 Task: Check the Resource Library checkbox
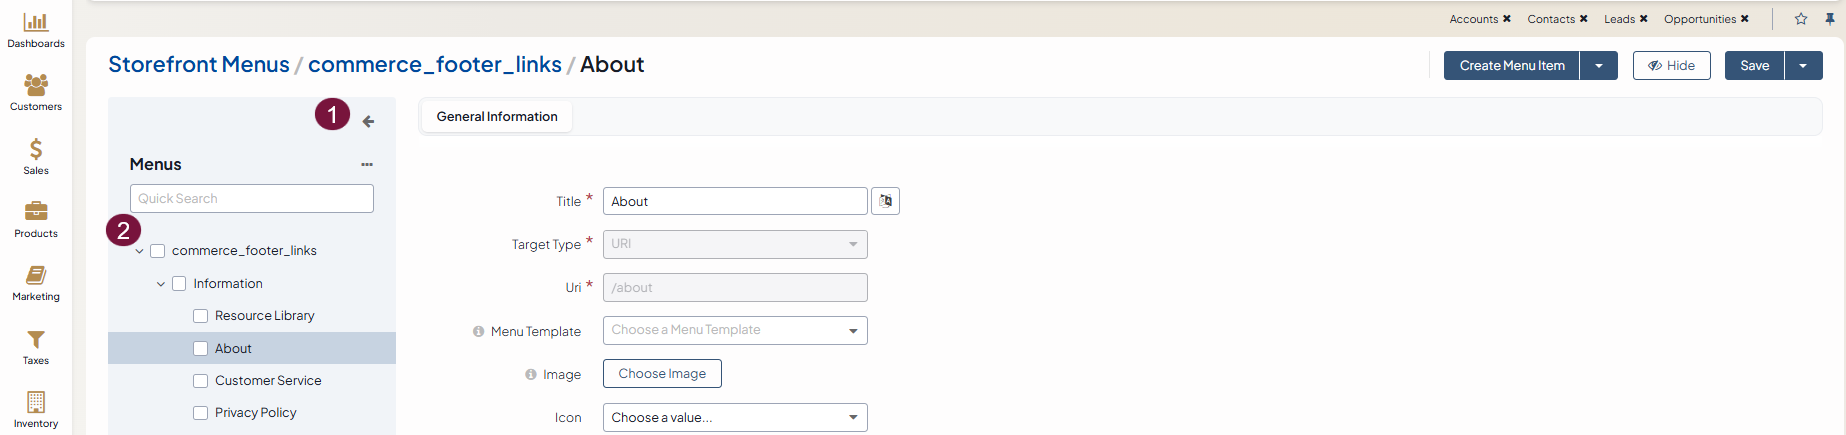coord(201,316)
